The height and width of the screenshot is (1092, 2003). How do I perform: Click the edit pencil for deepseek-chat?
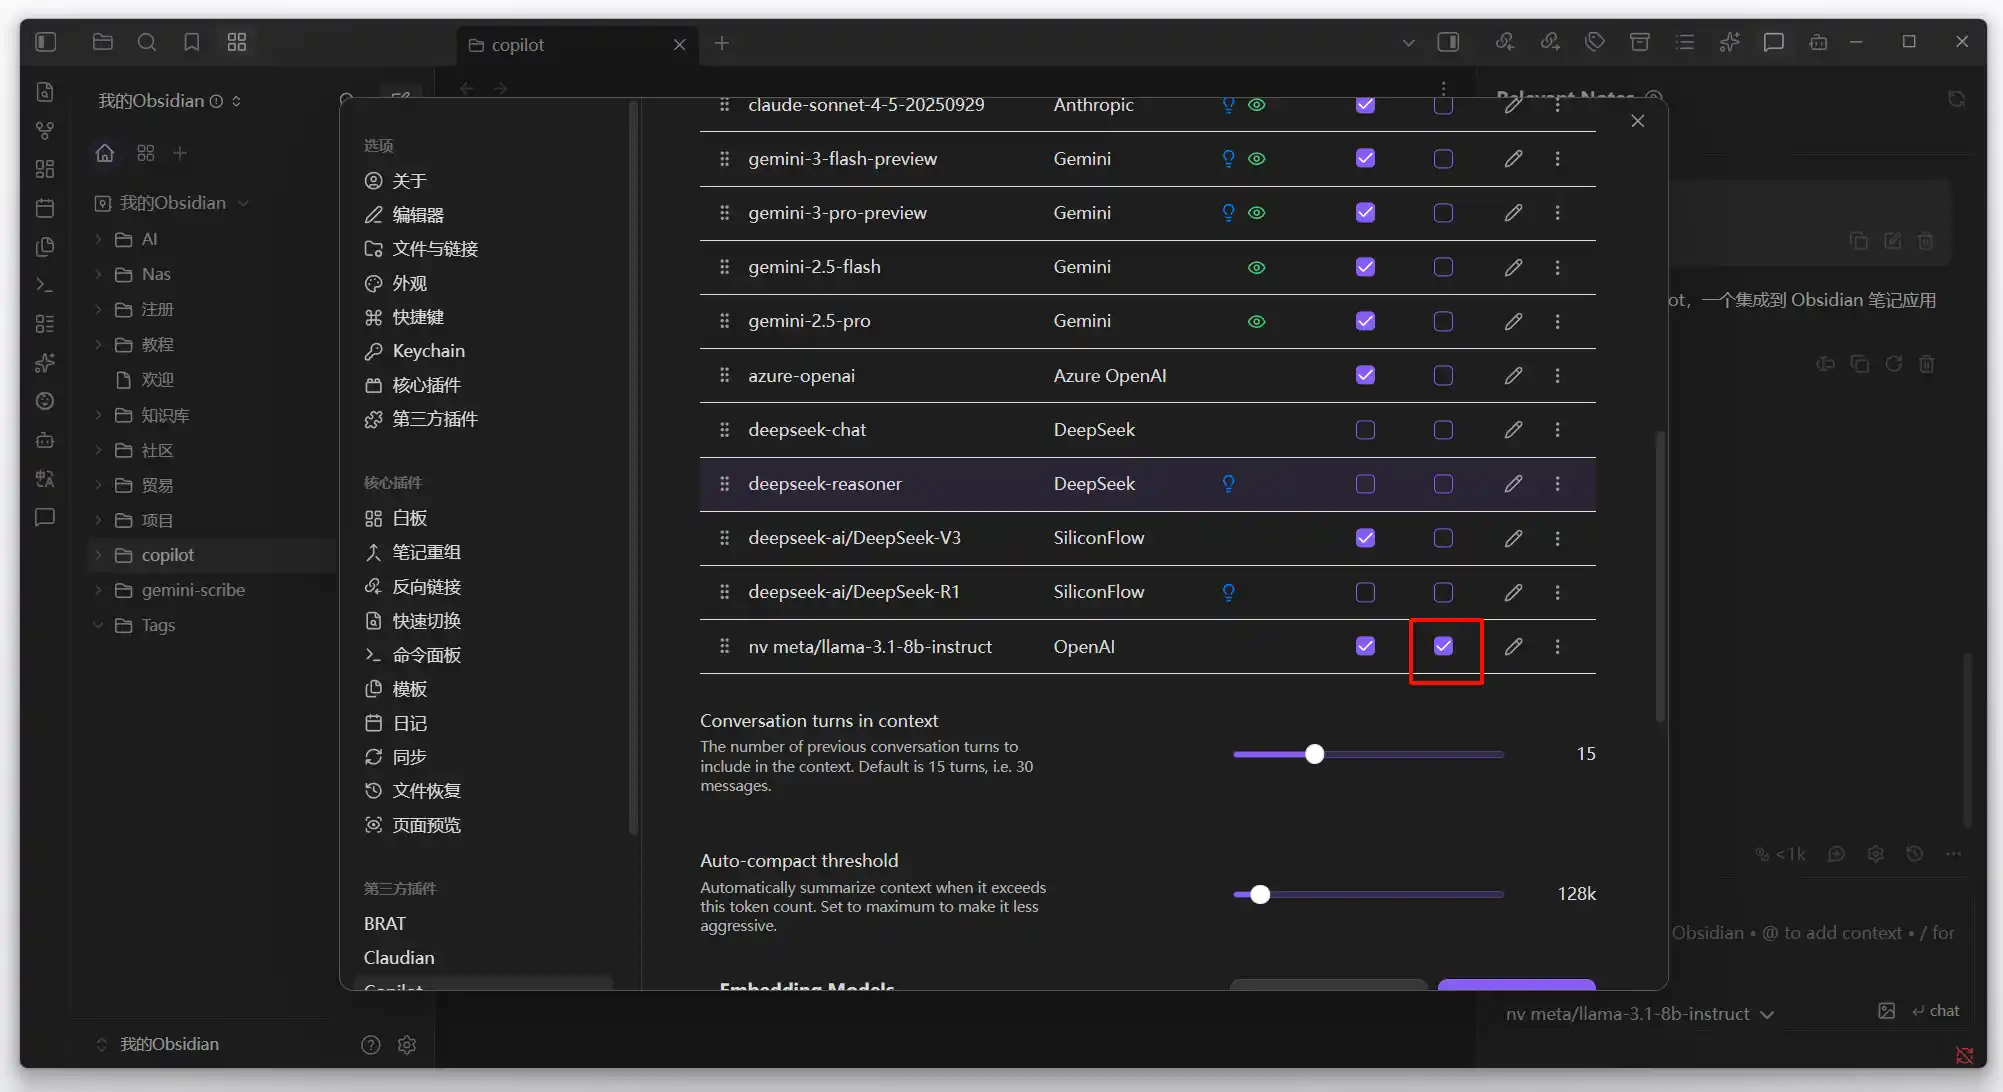pos(1513,430)
